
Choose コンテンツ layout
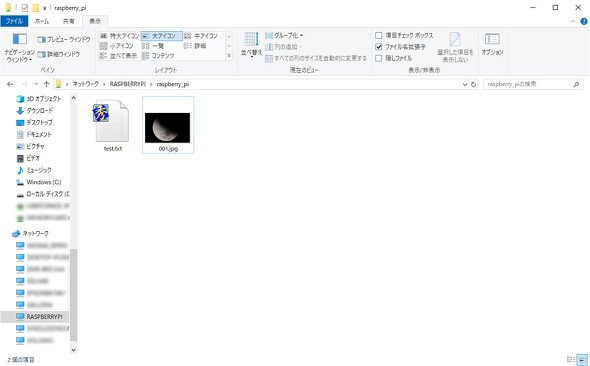[x=158, y=56]
